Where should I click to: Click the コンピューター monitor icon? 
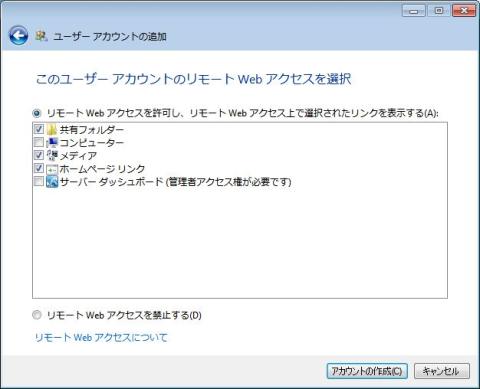coord(52,142)
